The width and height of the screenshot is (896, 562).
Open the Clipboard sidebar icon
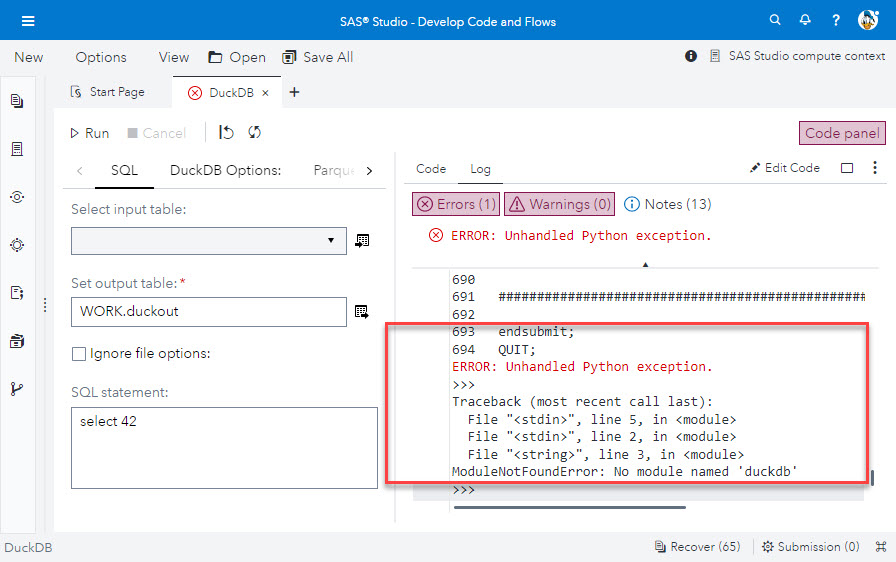point(17,341)
